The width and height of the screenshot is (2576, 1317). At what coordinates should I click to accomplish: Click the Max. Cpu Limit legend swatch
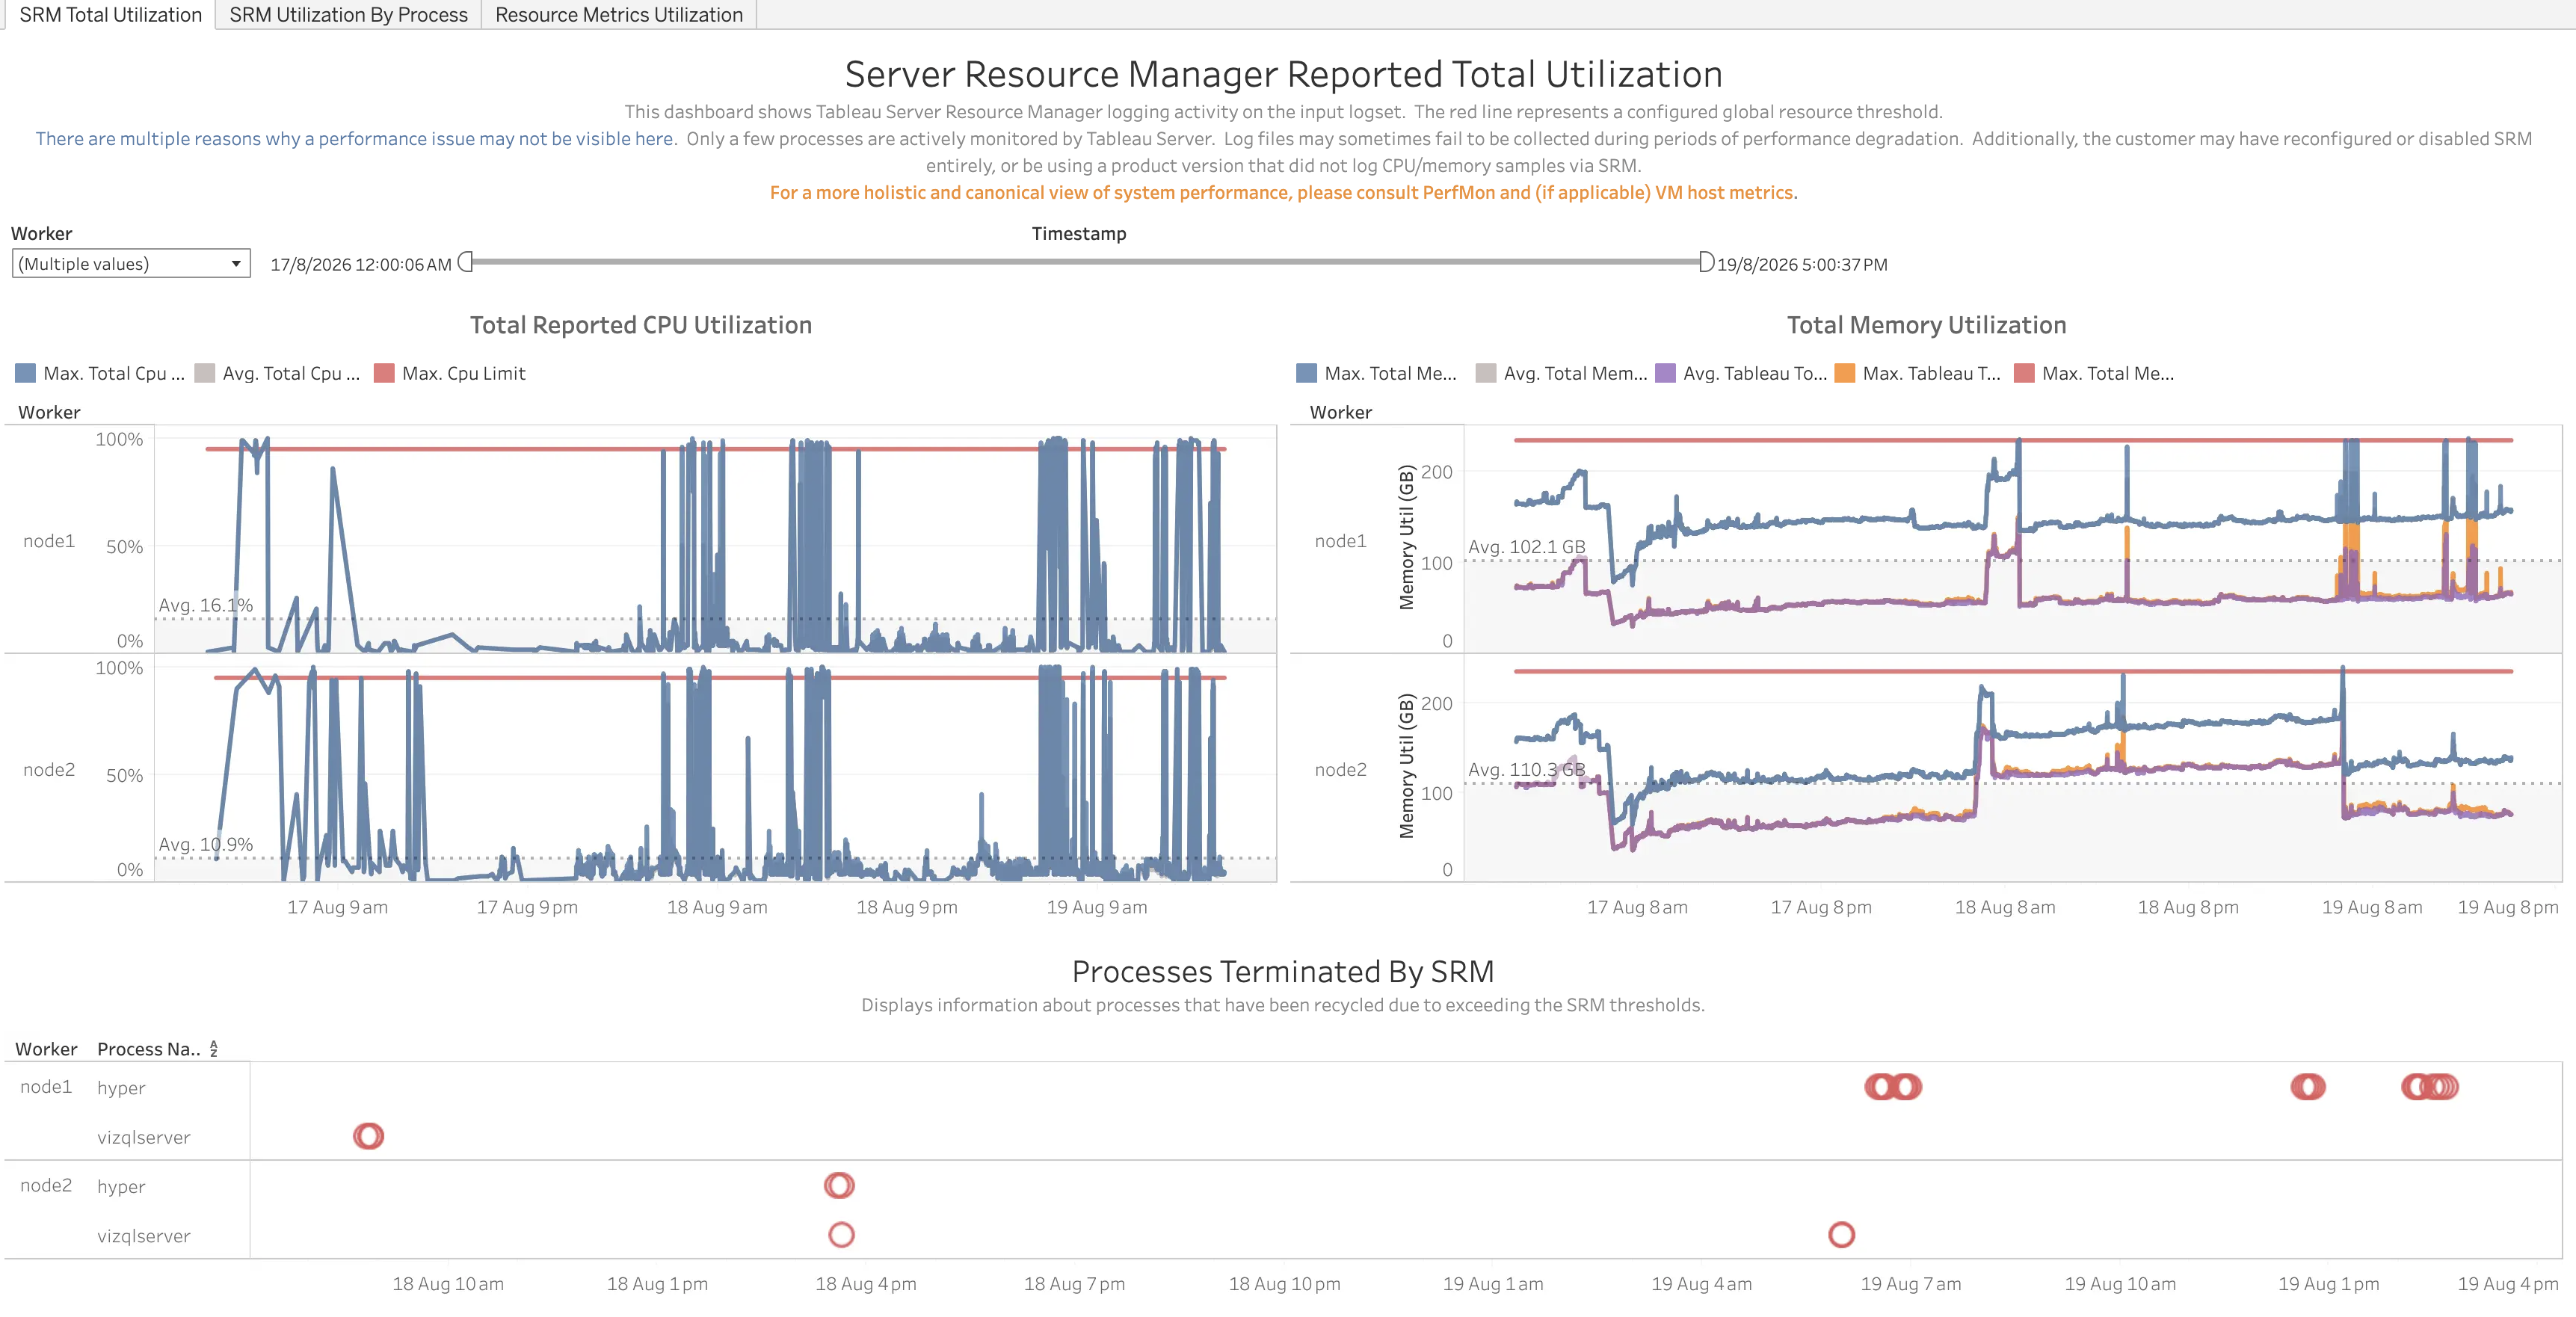pos(384,373)
